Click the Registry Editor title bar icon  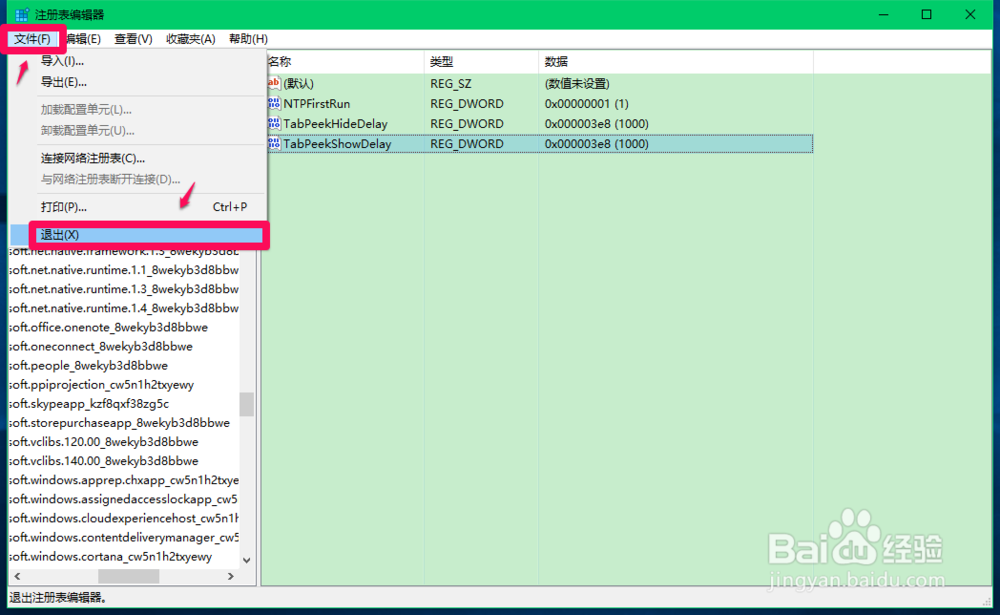pyautogui.click(x=21, y=14)
